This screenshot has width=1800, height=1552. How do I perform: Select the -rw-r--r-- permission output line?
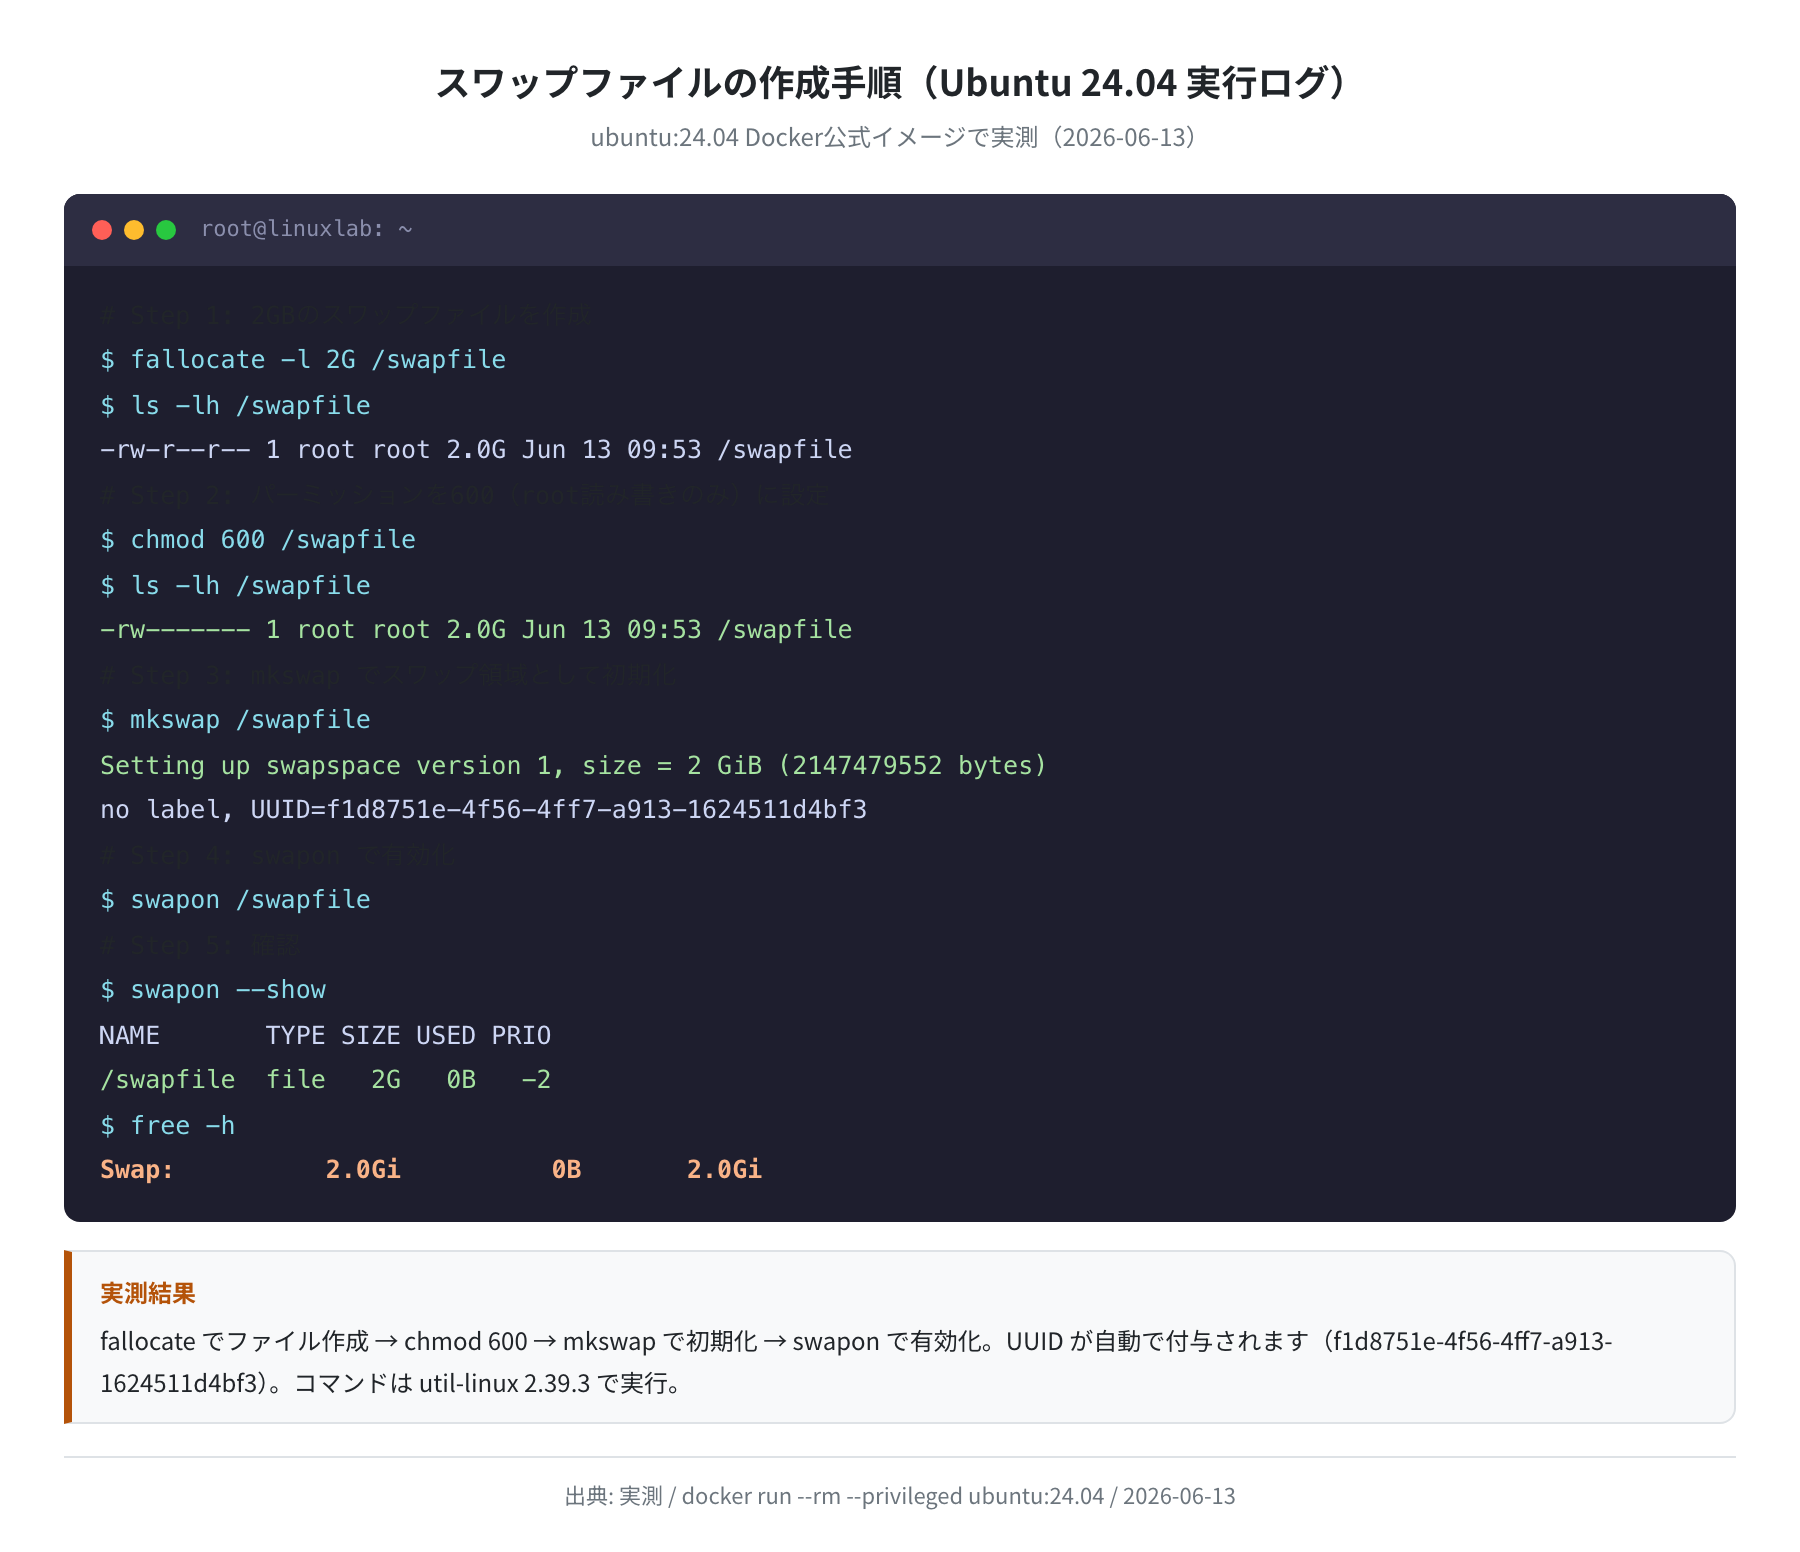tap(476, 450)
